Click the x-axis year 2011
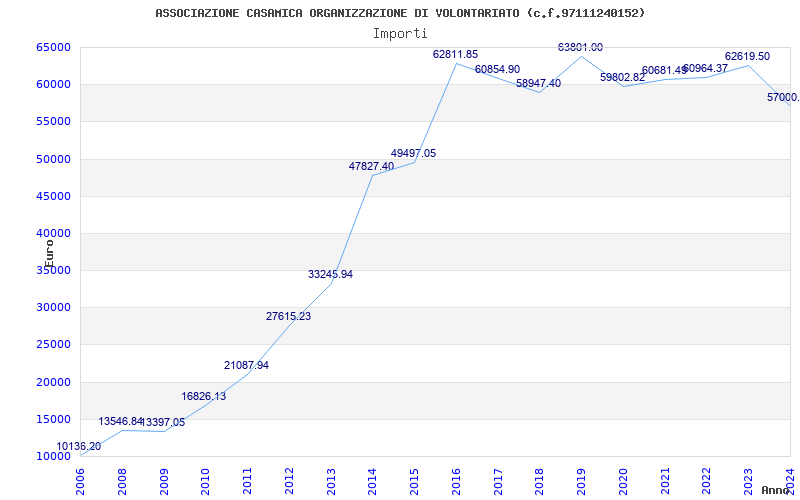Image resolution: width=800 pixels, height=500 pixels. pyautogui.click(x=247, y=481)
